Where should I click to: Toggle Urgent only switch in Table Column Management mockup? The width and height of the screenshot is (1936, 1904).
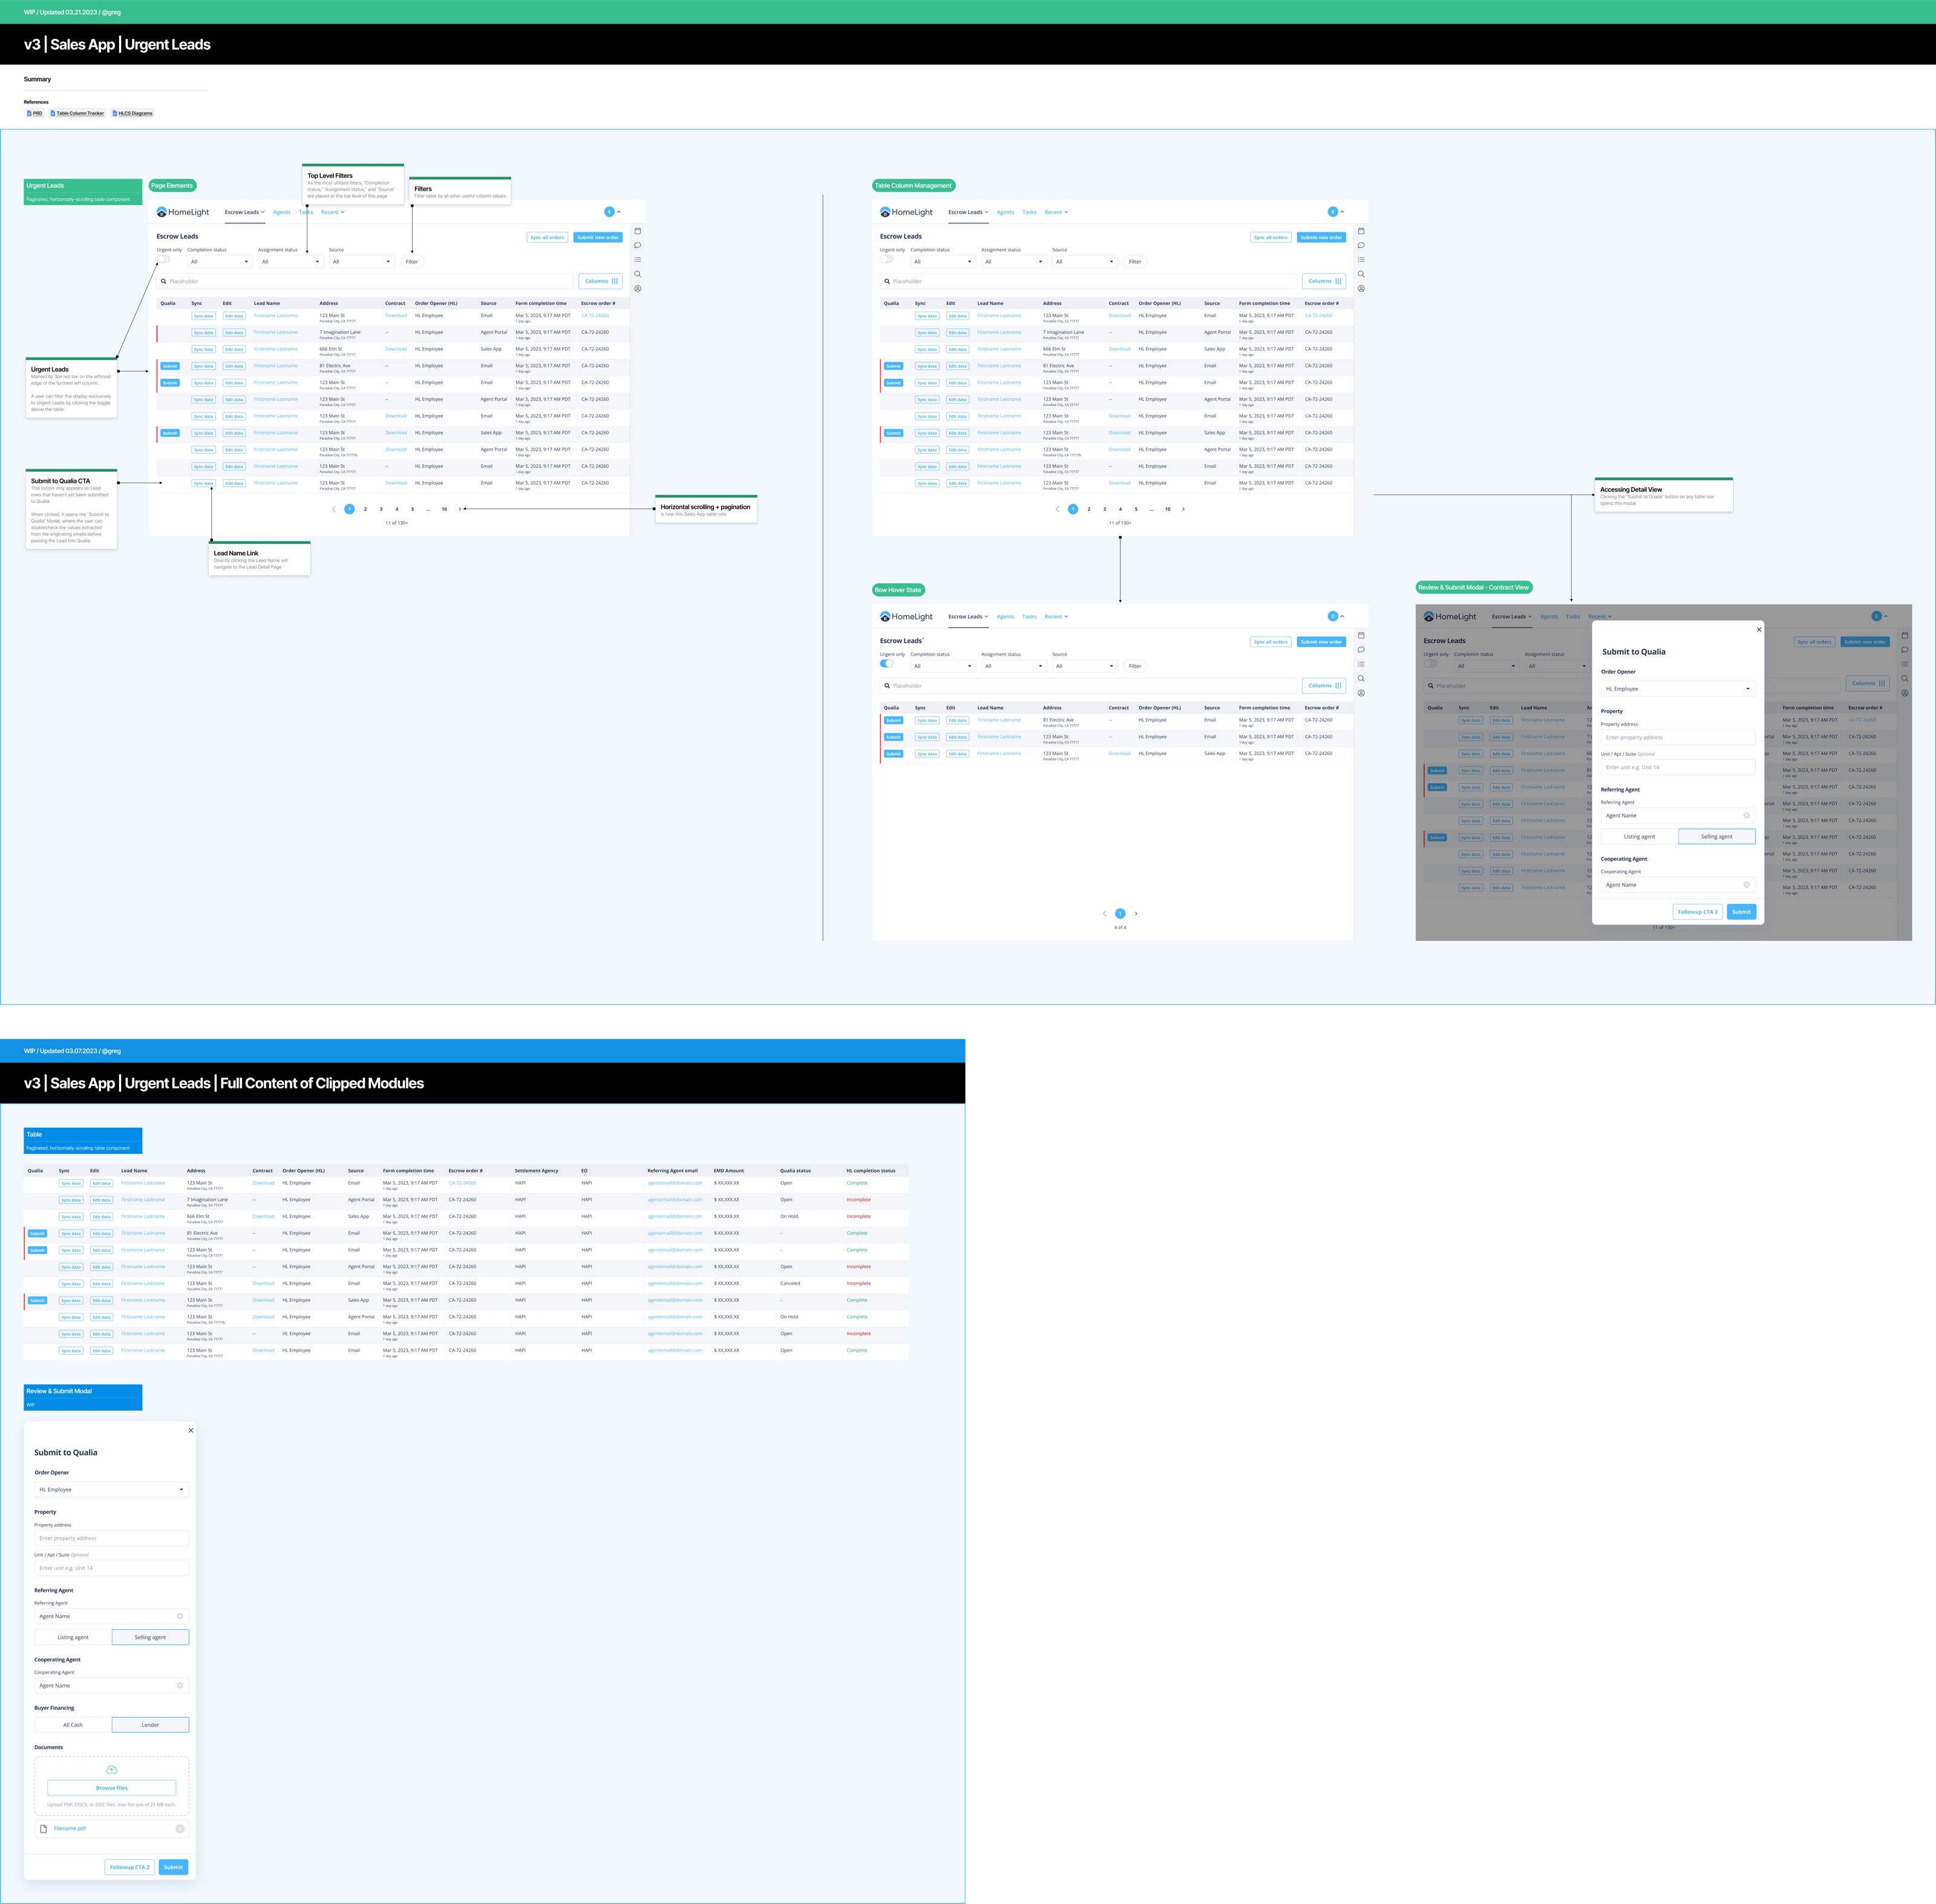point(887,259)
